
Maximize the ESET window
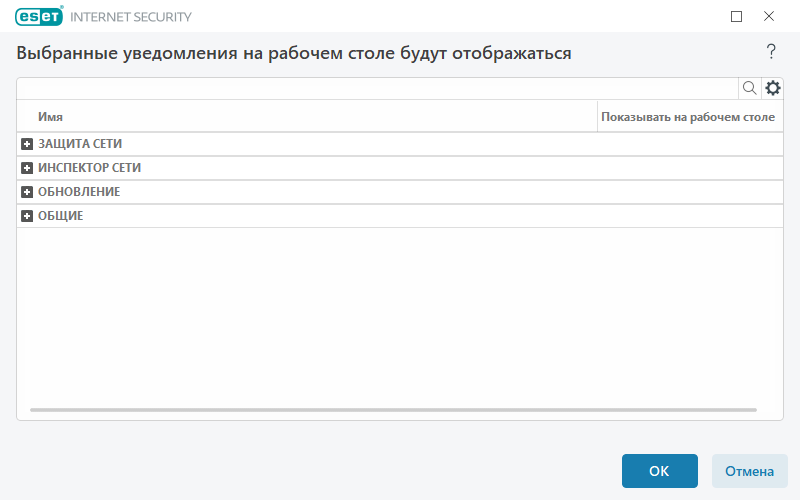(736, 17)
